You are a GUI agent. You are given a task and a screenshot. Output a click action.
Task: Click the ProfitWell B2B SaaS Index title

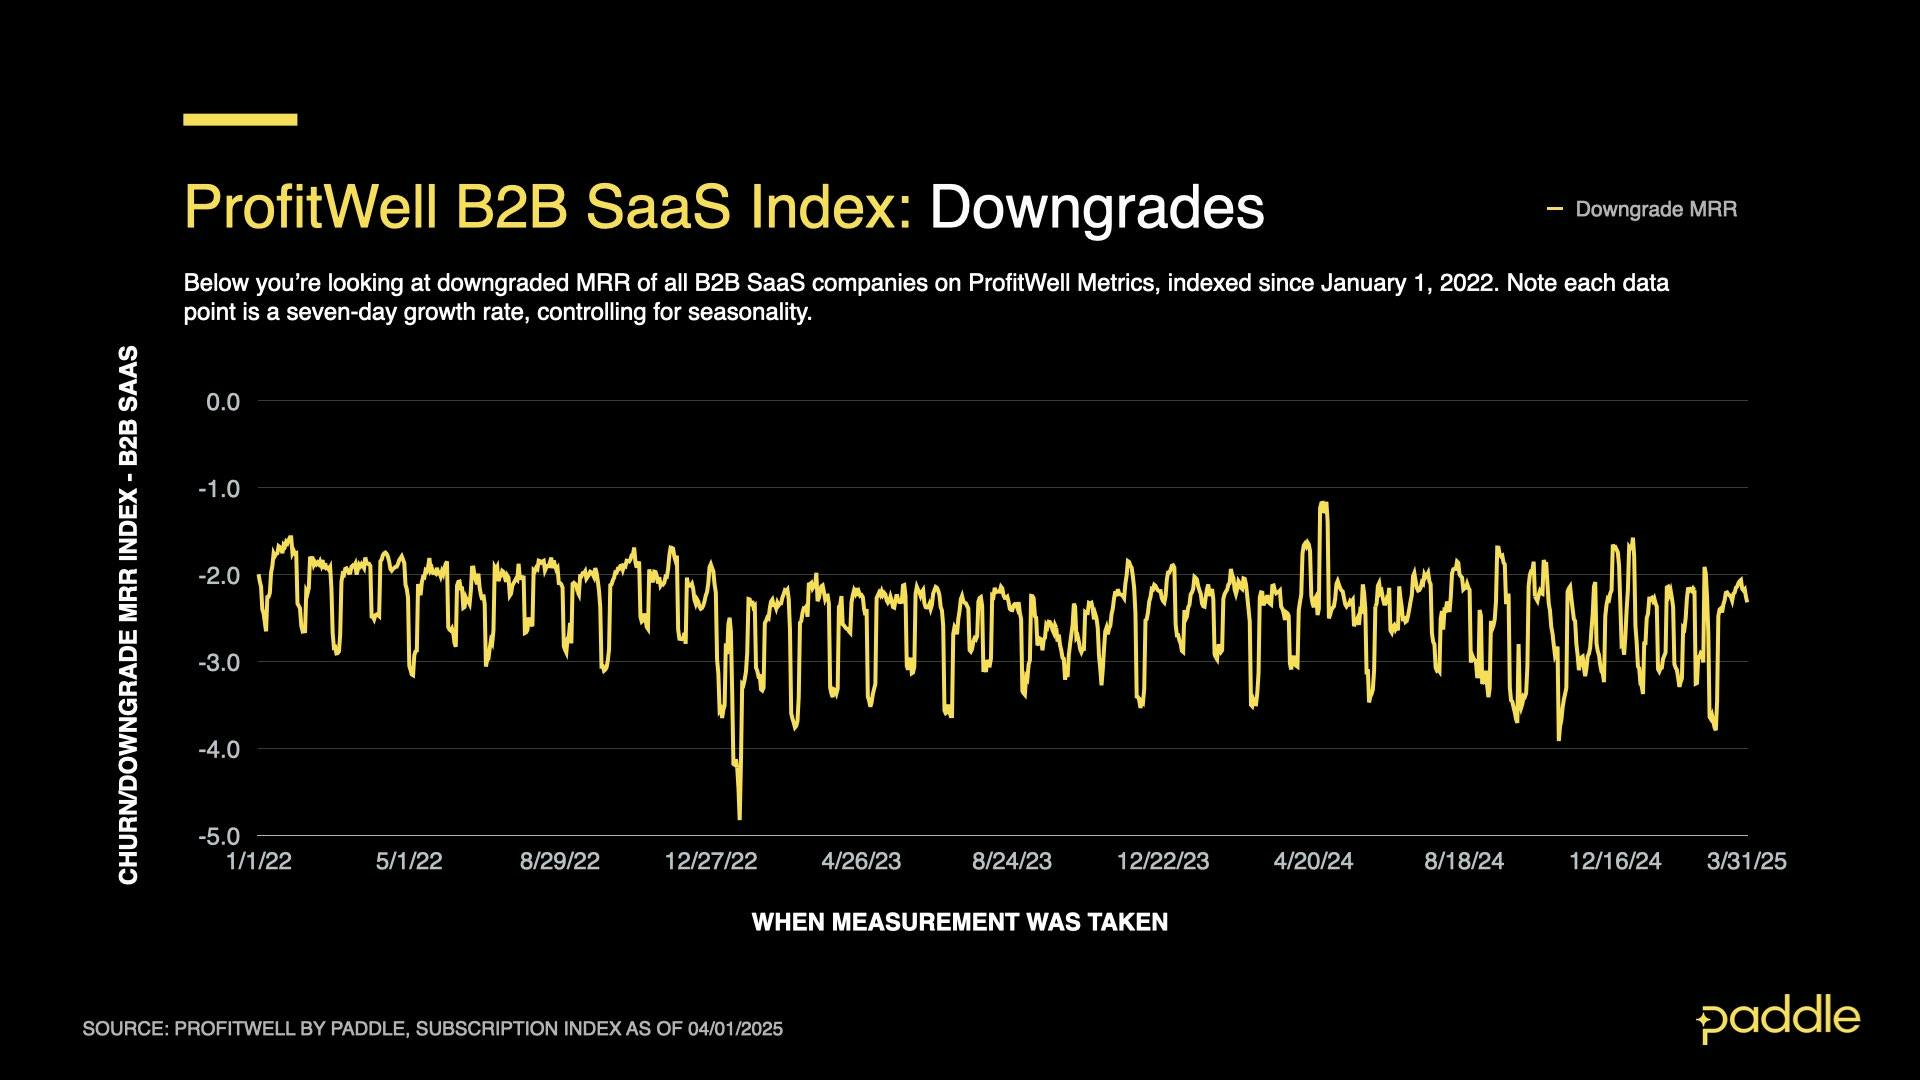point(724,207)
